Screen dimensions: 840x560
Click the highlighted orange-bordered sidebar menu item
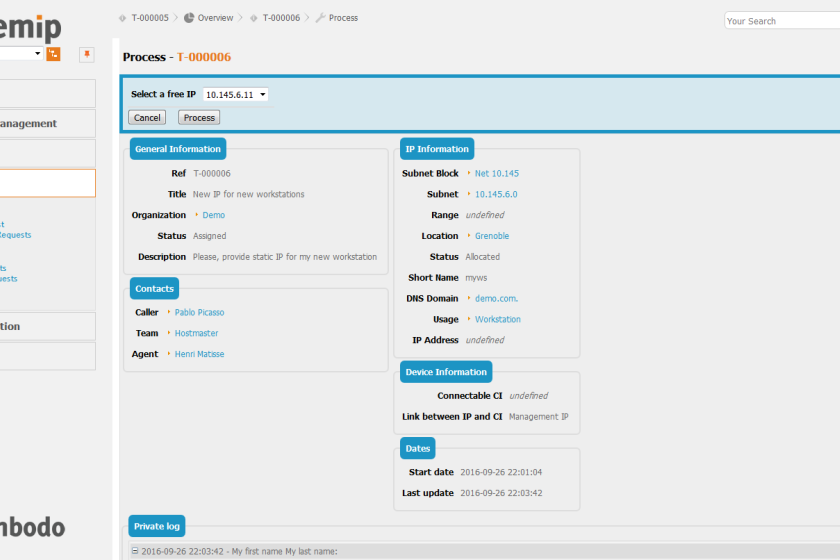(x=47, y=183)
